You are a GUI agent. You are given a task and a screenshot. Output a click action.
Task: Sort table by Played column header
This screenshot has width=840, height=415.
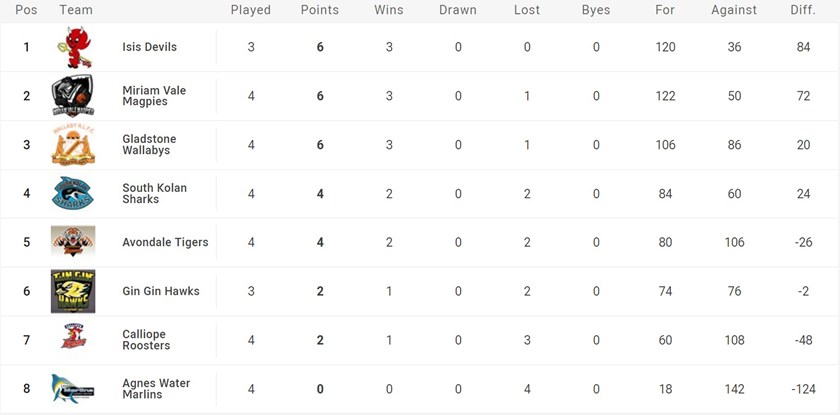coord(251,10)
